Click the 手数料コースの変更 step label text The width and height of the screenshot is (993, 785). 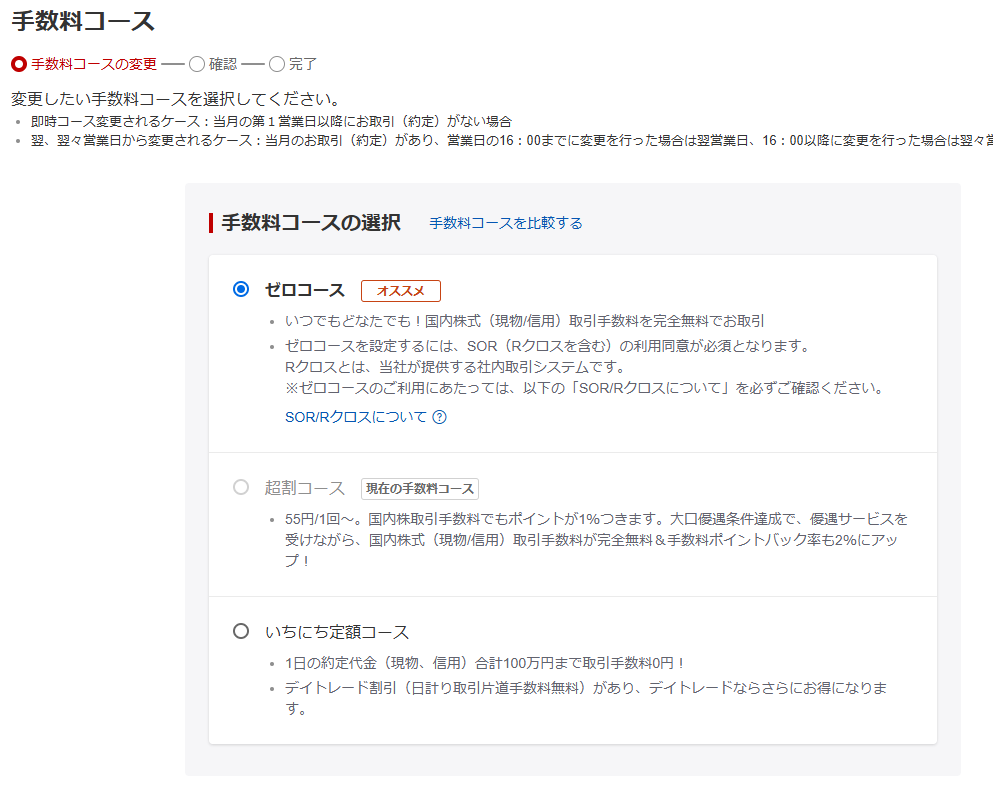click(94, 64)
